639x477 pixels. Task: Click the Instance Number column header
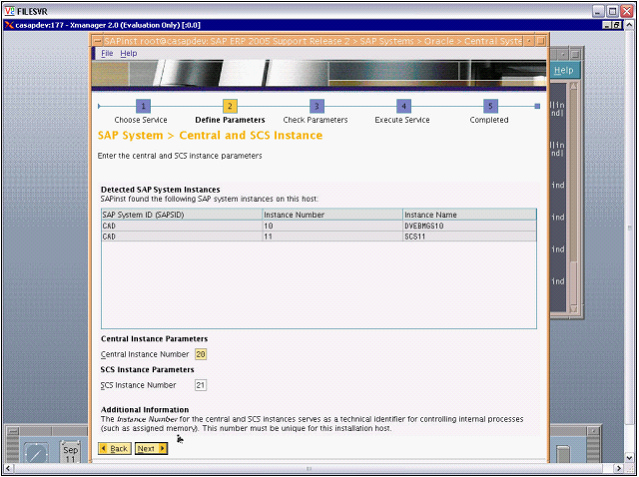(331, 214)
